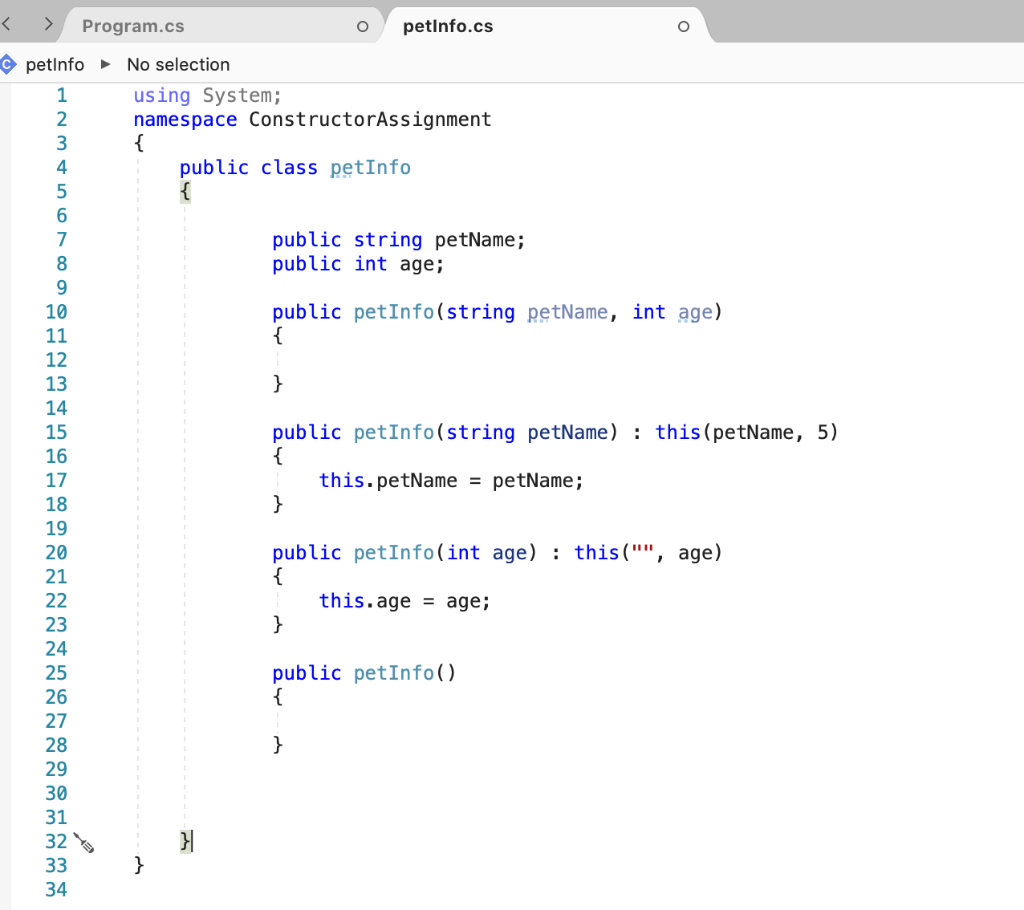Click the "this" keyword on line 15

(x=677, y=432)
